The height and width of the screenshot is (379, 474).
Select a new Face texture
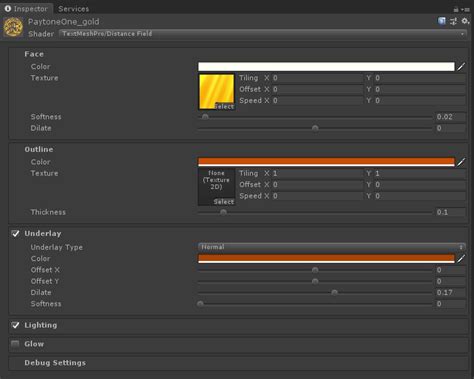[x=224, y=106]
